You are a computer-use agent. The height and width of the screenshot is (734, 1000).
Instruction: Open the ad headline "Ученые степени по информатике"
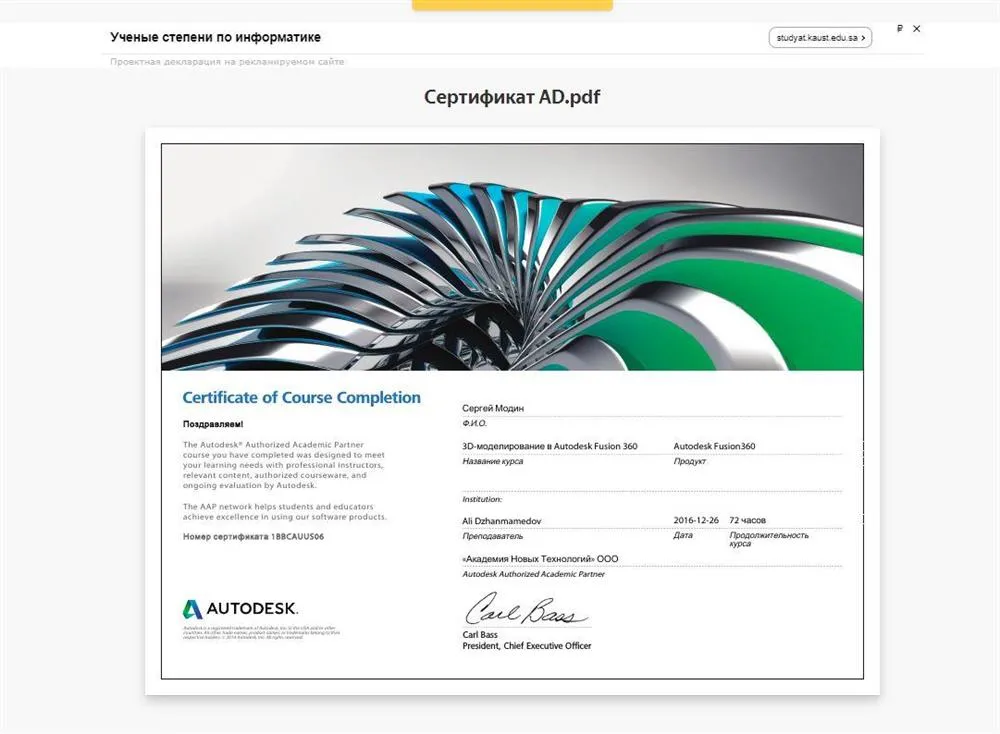tap(216, 37)
